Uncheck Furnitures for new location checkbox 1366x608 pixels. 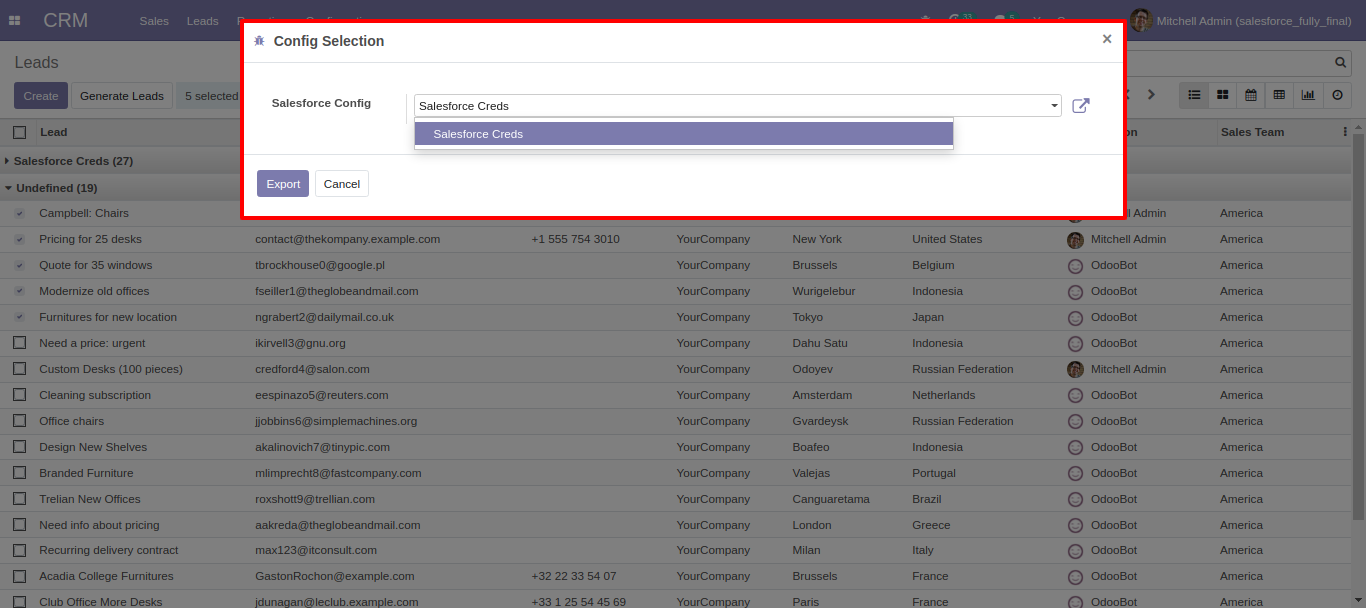(20, 317)
